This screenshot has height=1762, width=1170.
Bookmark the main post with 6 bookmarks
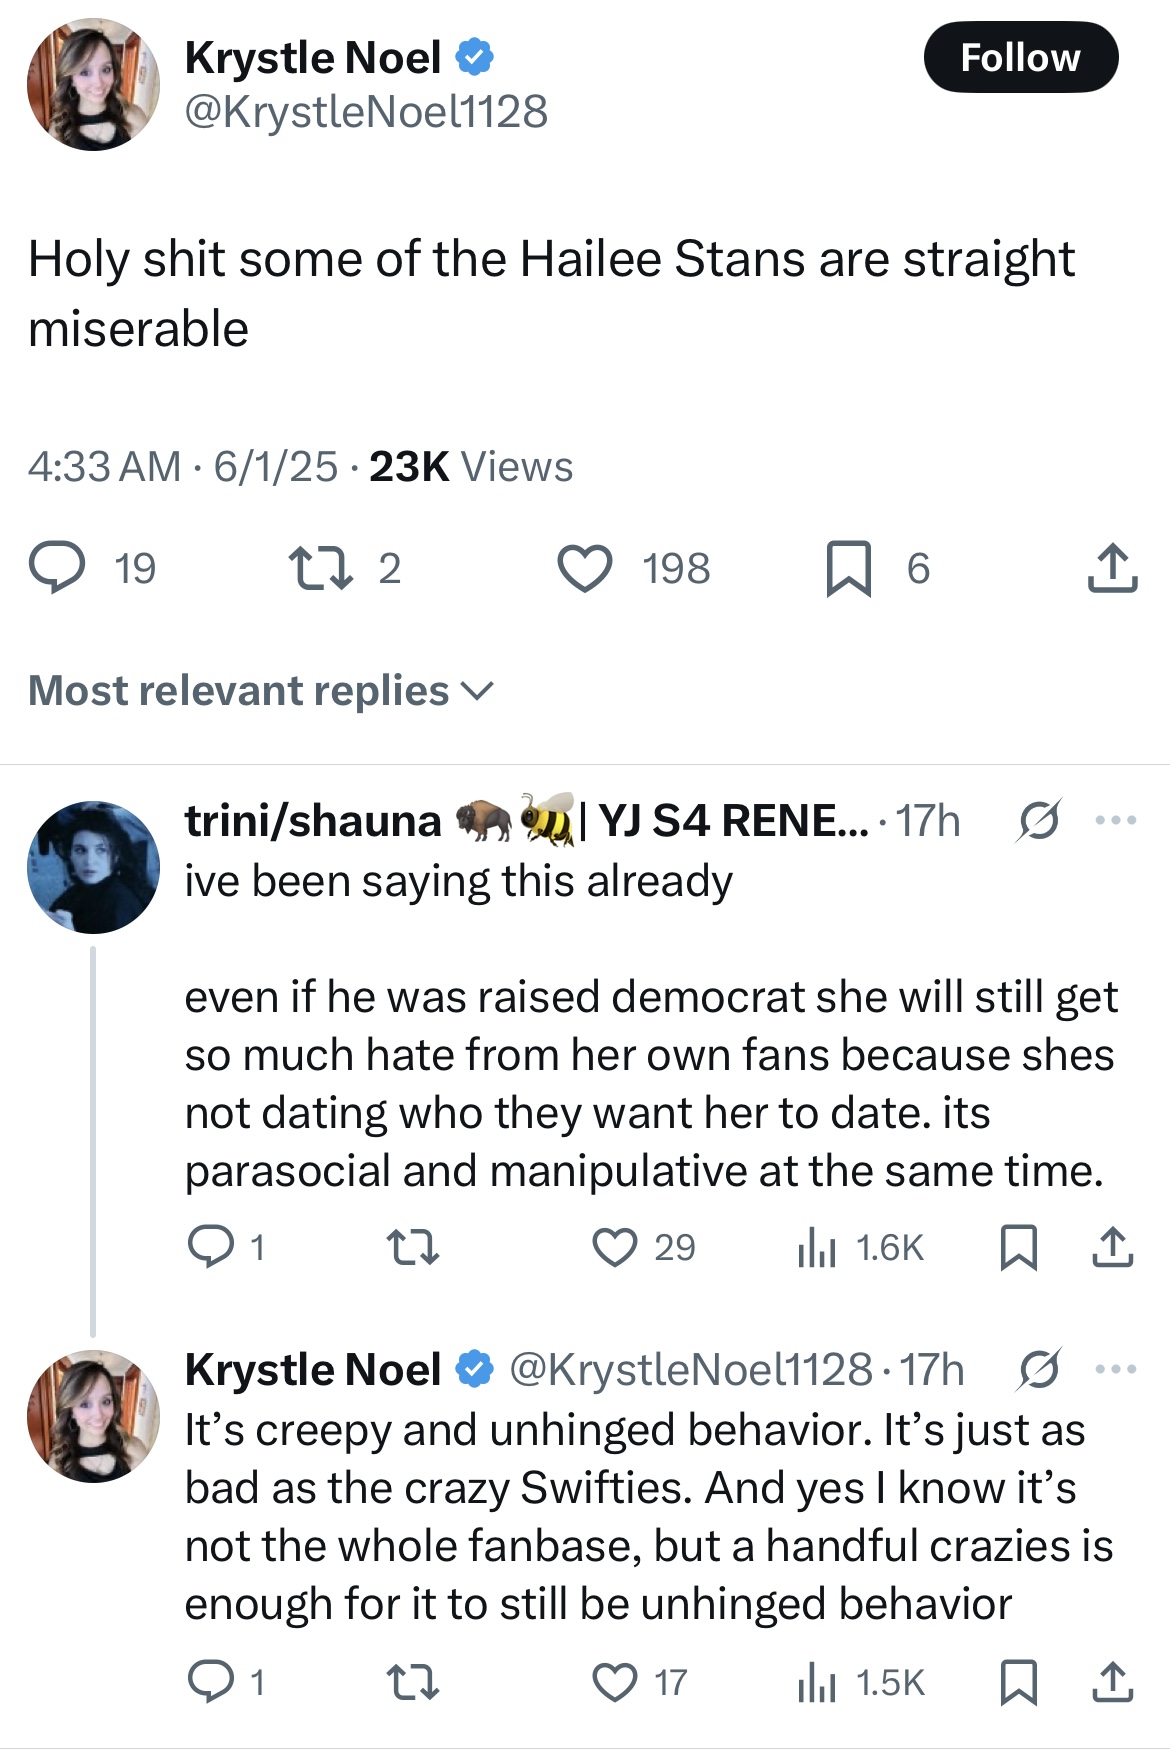point(848,568)
